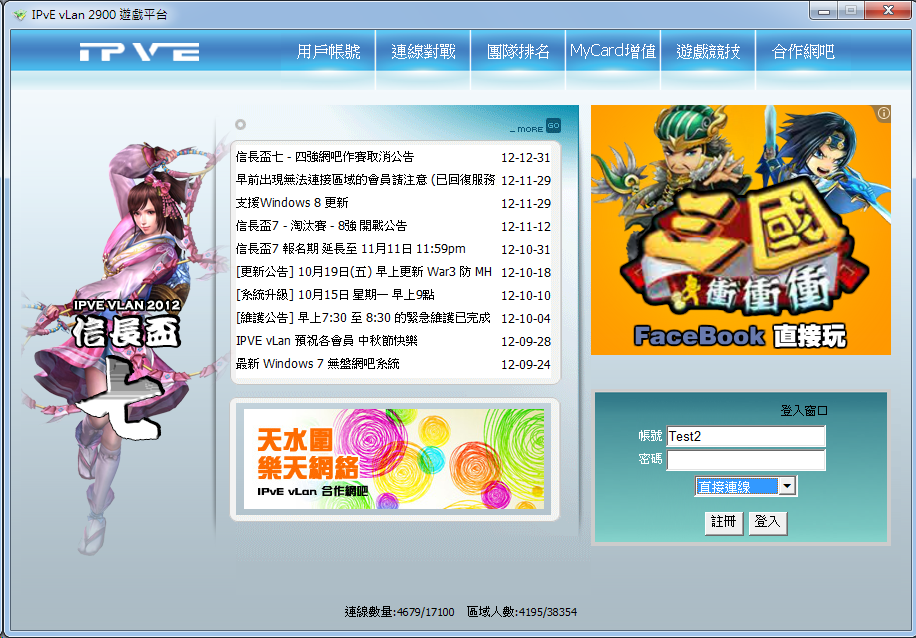
Task: Open news [維護公告] 早上7:30 至 8:30
Action: tap(363, 318)
